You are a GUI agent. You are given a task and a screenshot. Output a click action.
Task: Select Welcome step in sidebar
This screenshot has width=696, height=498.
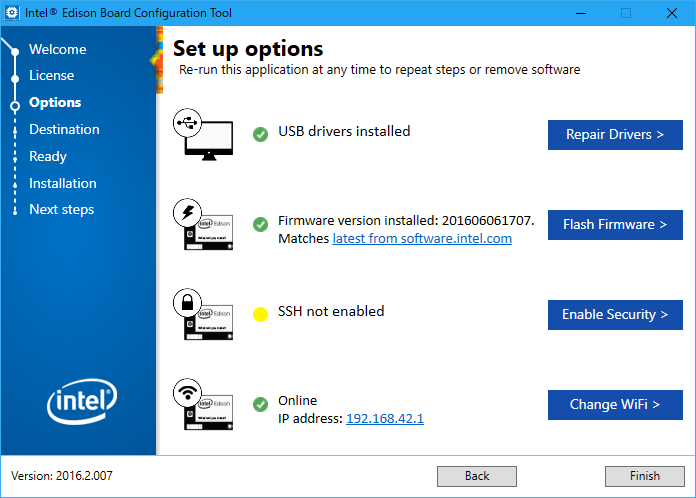tap(58, 49)
